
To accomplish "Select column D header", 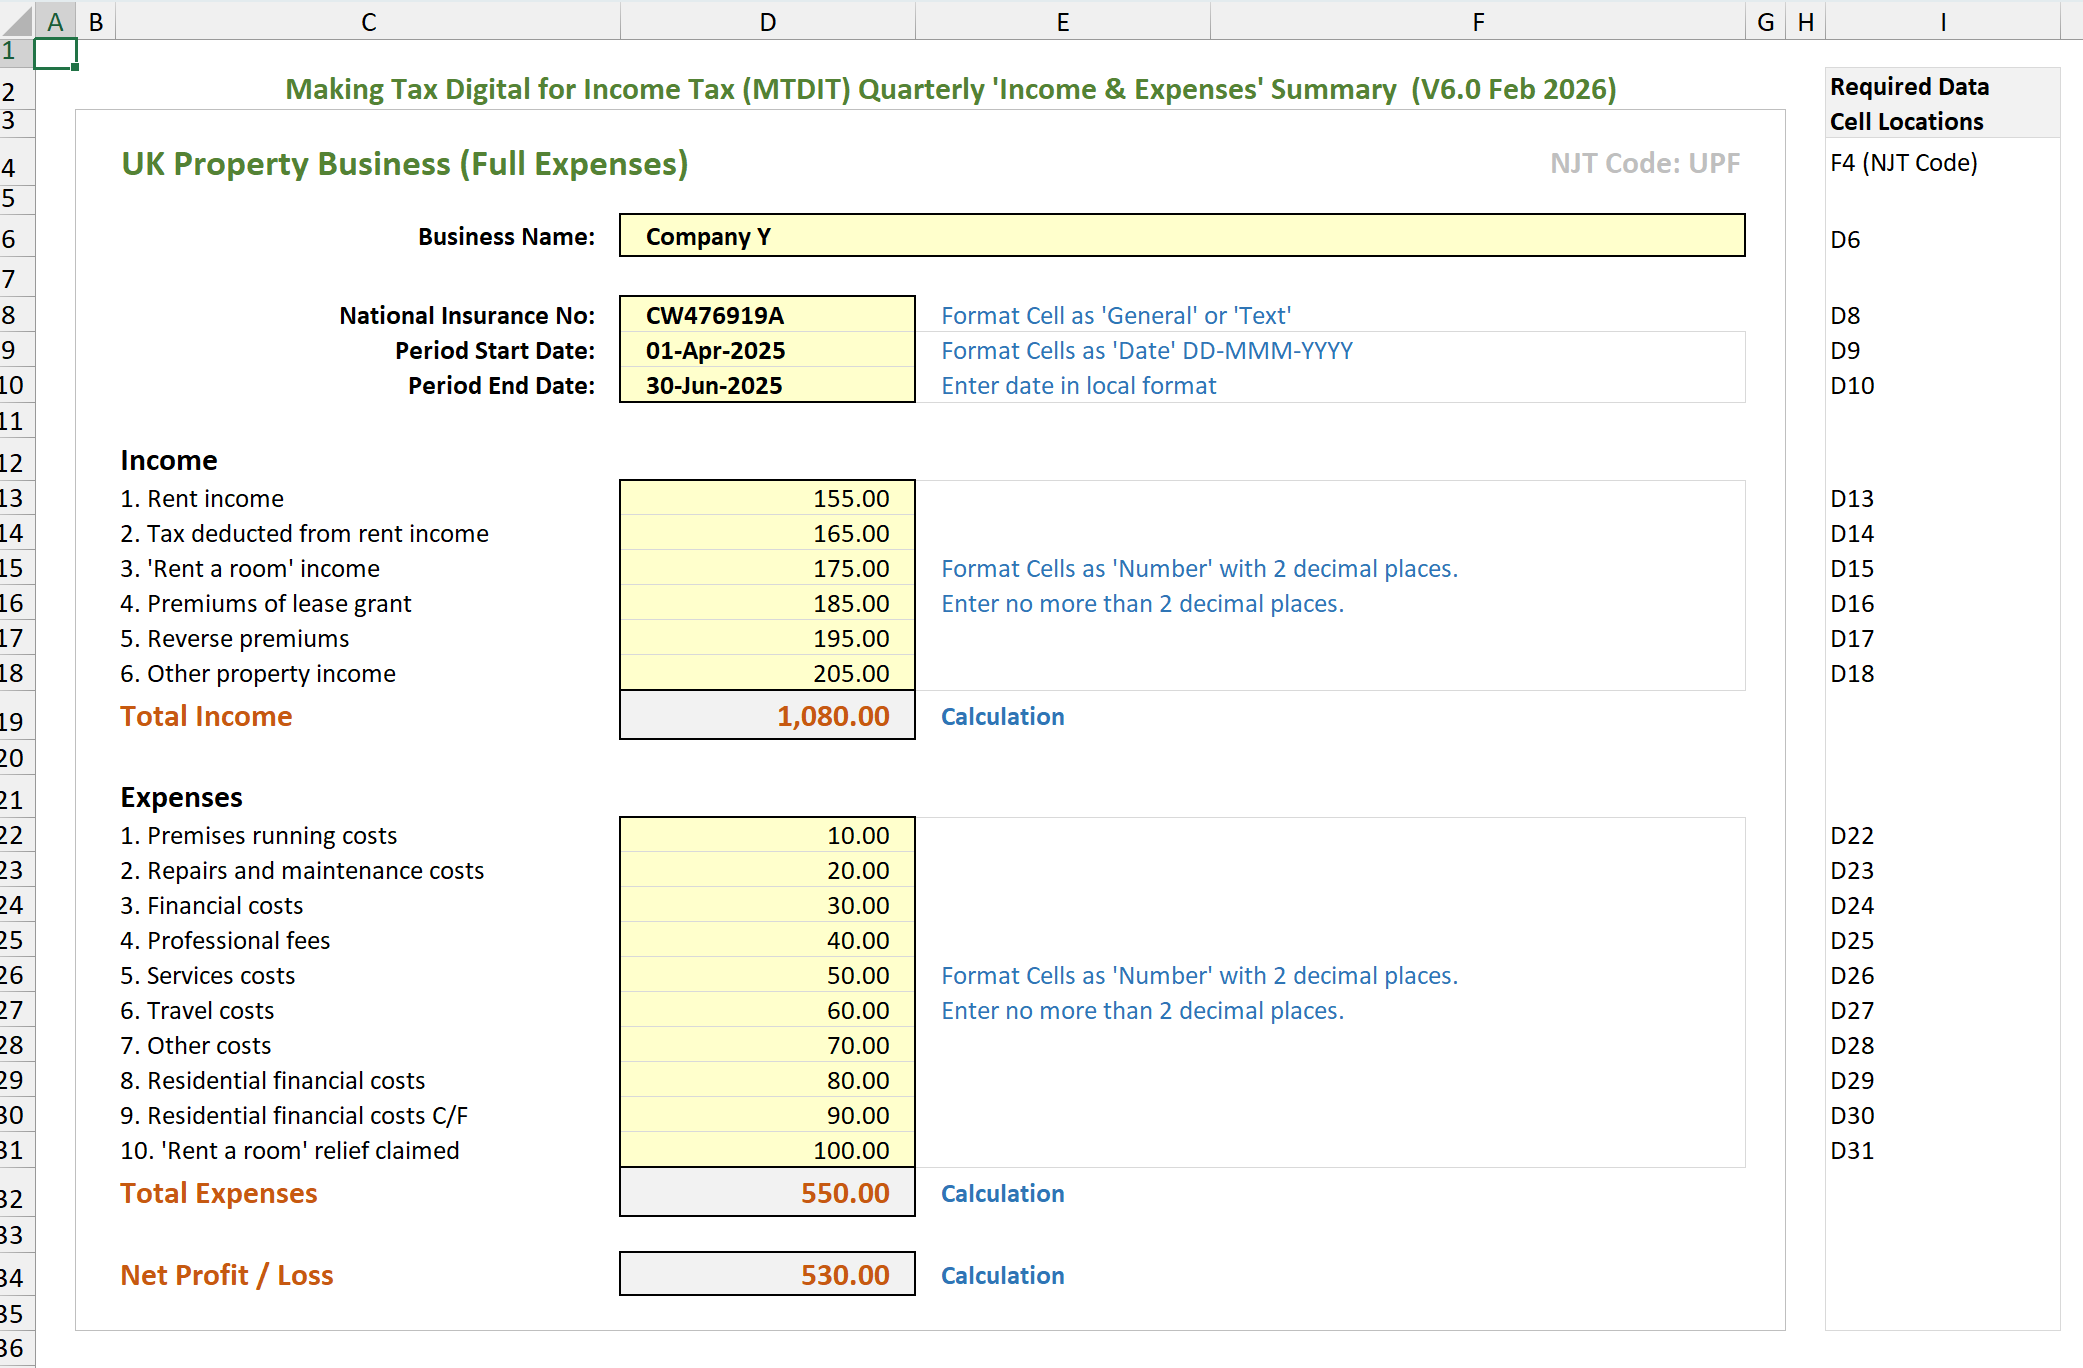I will (x=767, y=20).
